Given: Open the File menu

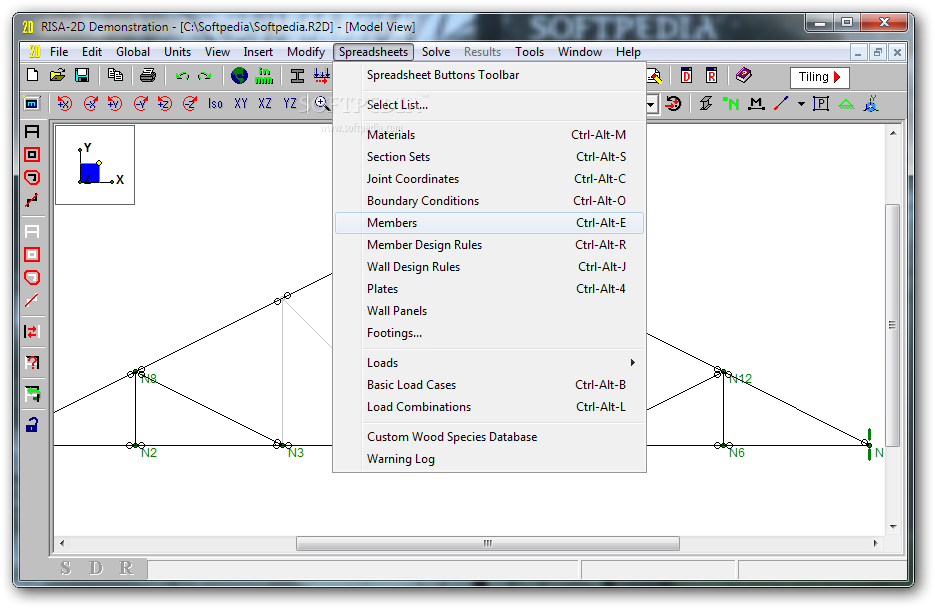Looking at the screenshot, I should (x=58, y=52).
